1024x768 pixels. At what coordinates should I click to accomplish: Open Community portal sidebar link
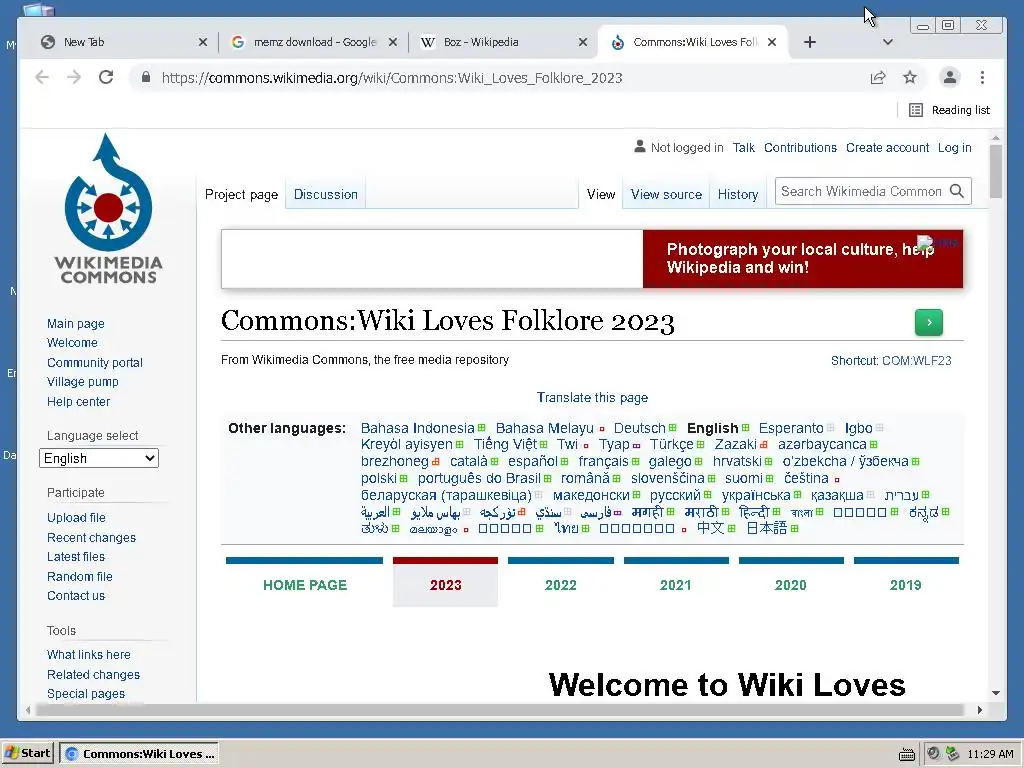(x=95, y=362)
